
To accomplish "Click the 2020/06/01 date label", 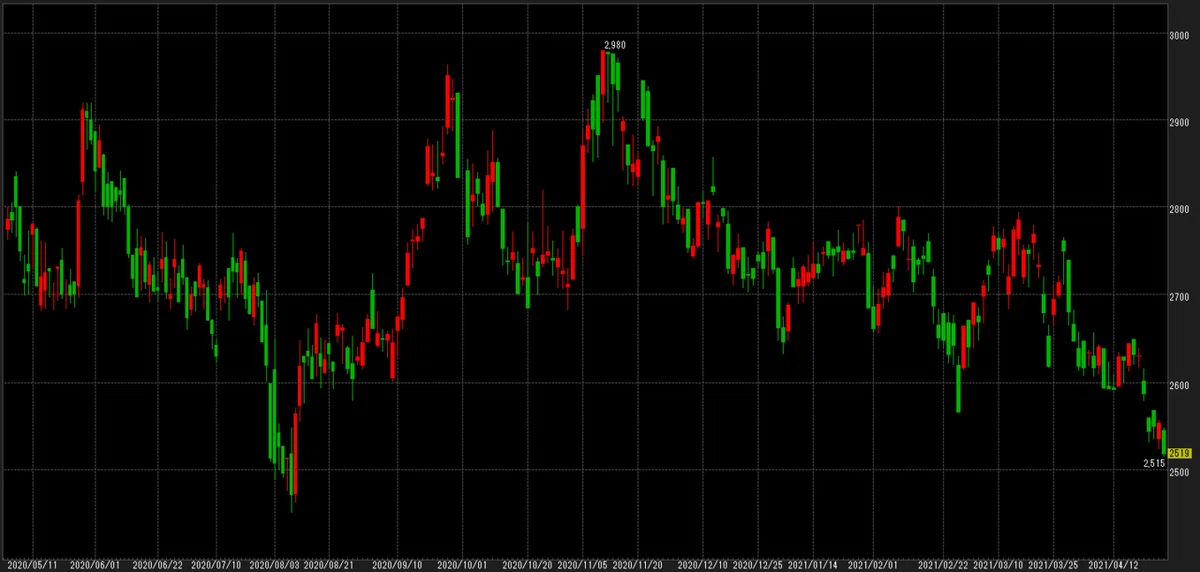I will [x=94, y=565].
